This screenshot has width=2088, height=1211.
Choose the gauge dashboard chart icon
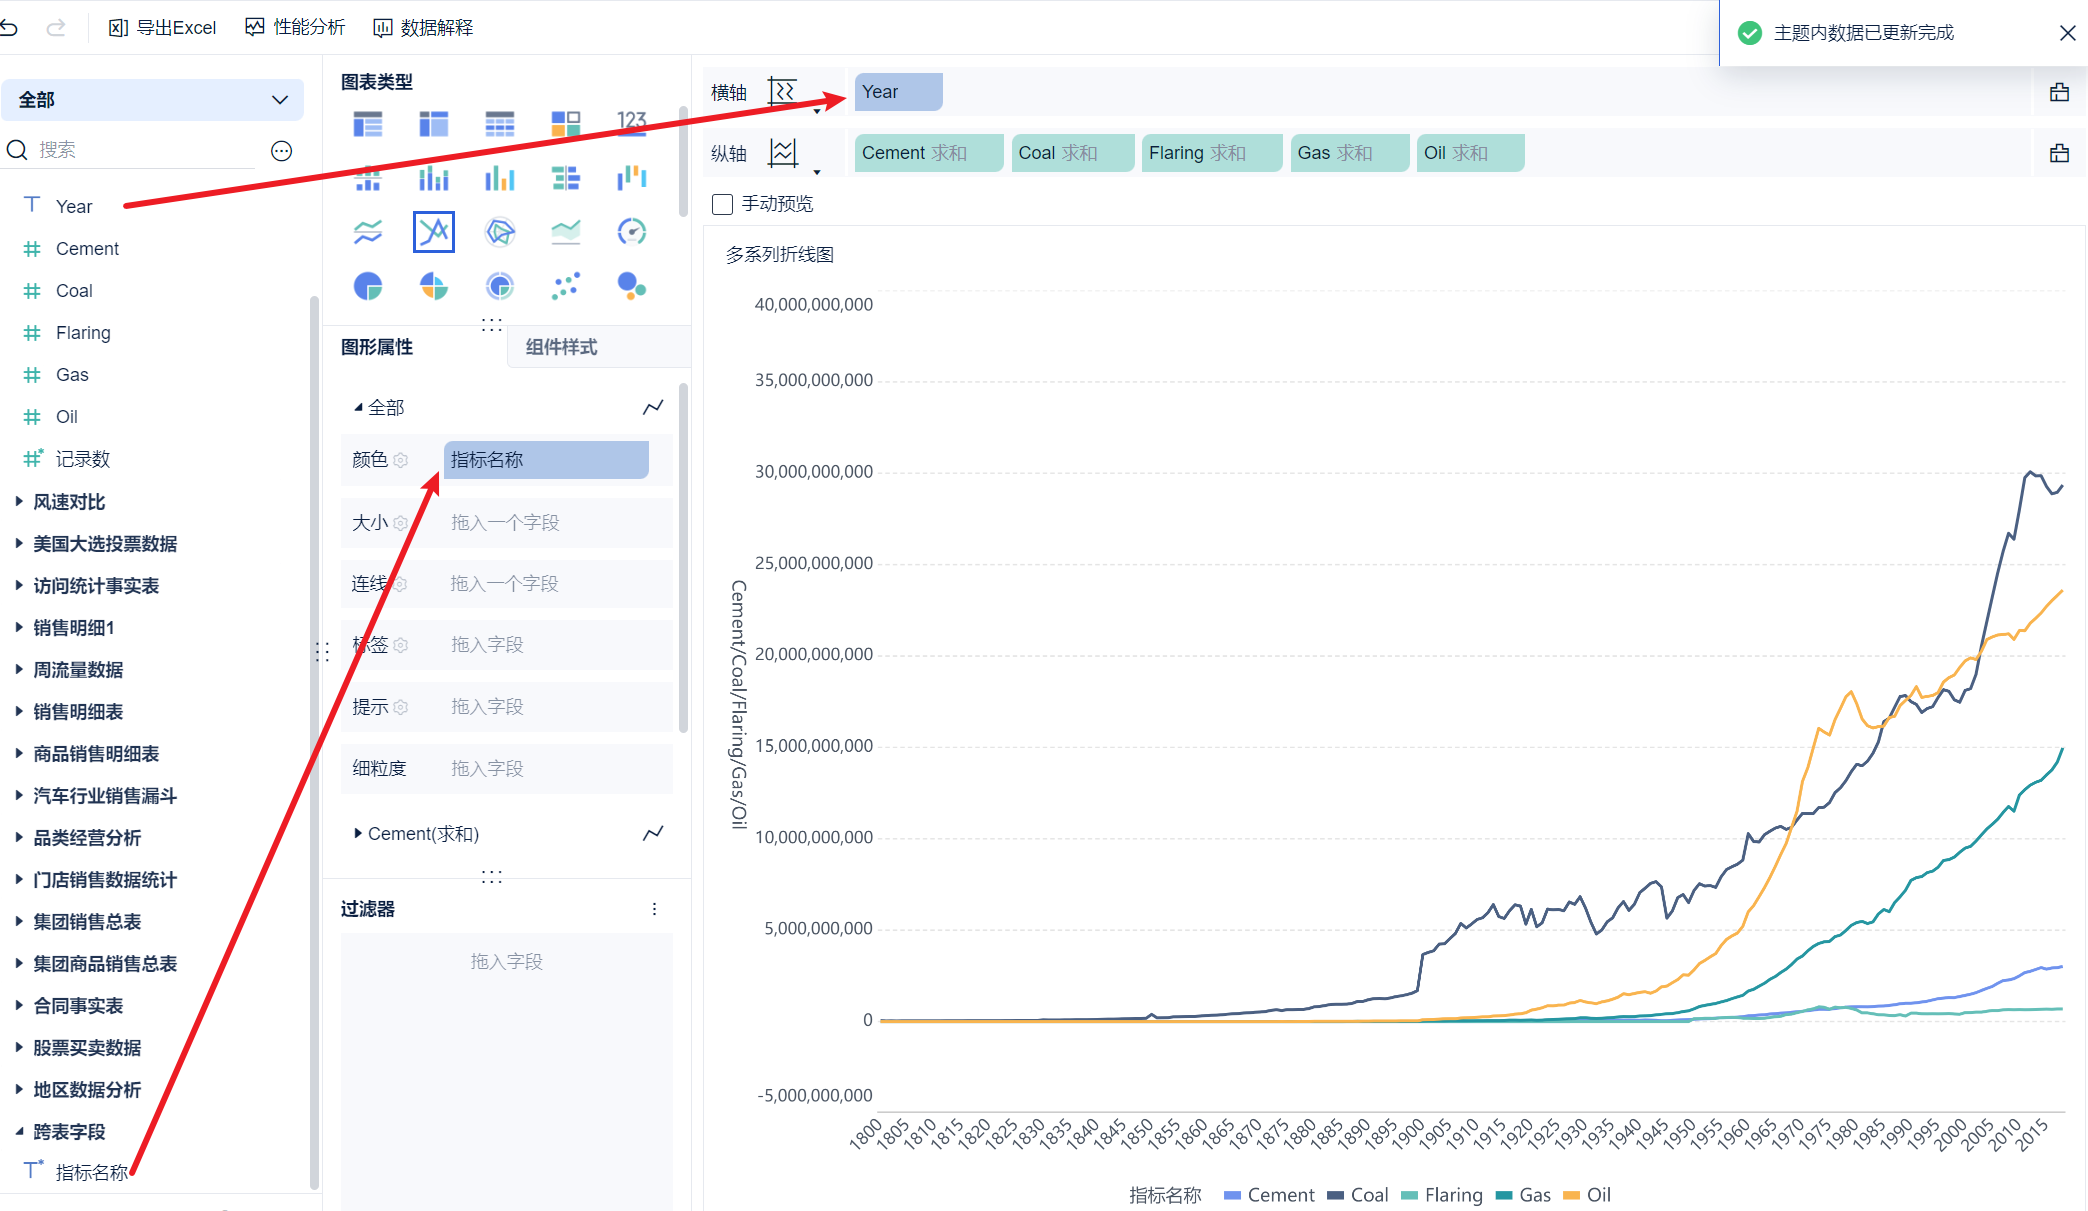click(631, 232)
